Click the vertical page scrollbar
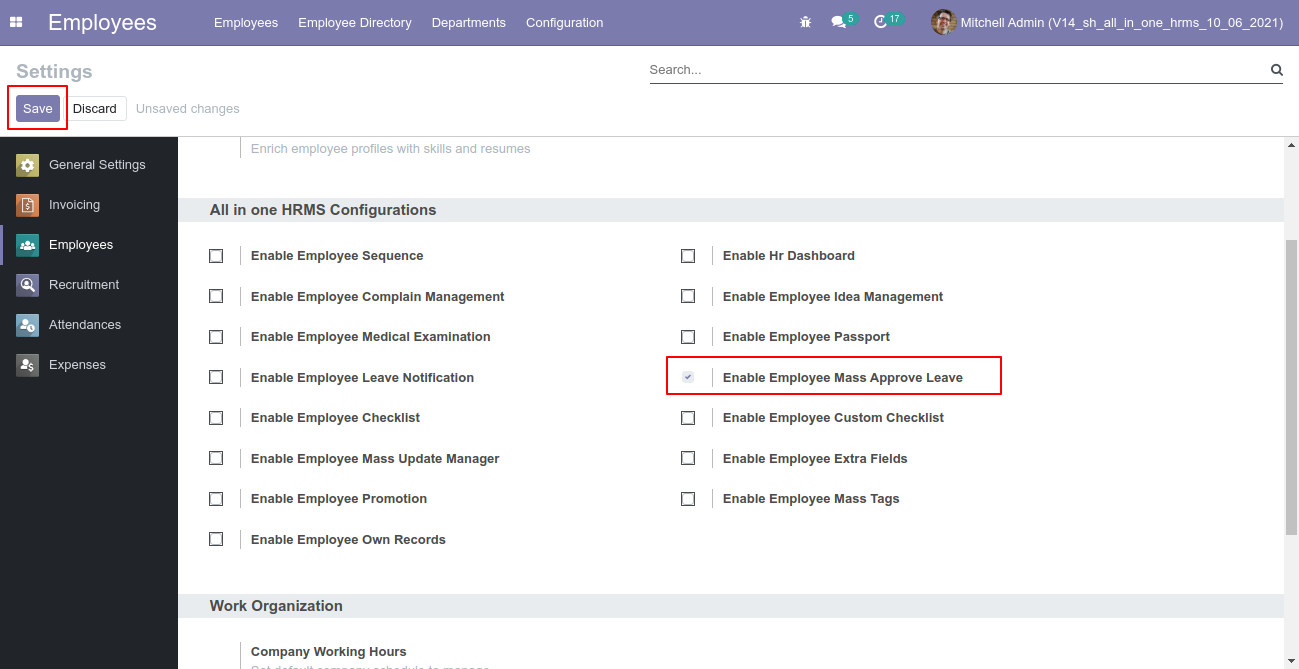 point(1291,387)
